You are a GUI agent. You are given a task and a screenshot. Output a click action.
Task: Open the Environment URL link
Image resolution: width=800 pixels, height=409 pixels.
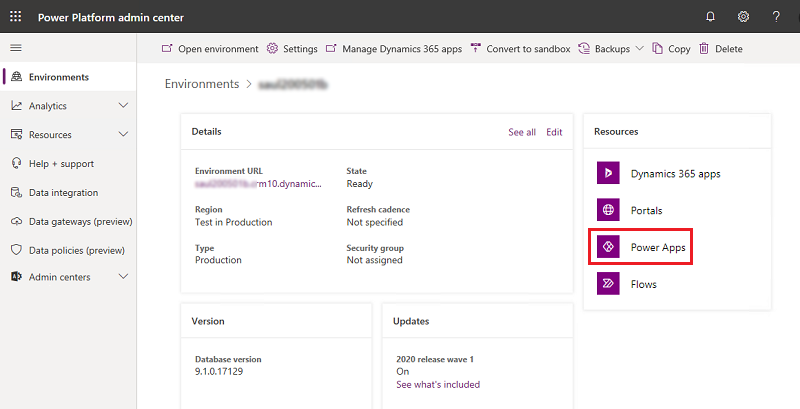click(258, 184)
